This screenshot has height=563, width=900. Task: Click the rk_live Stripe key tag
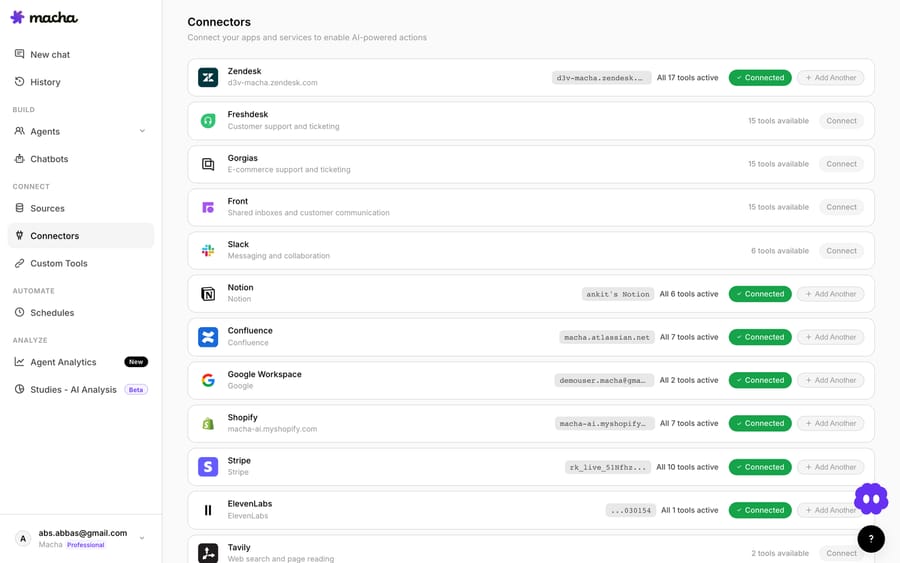click(x=608, y=467)
